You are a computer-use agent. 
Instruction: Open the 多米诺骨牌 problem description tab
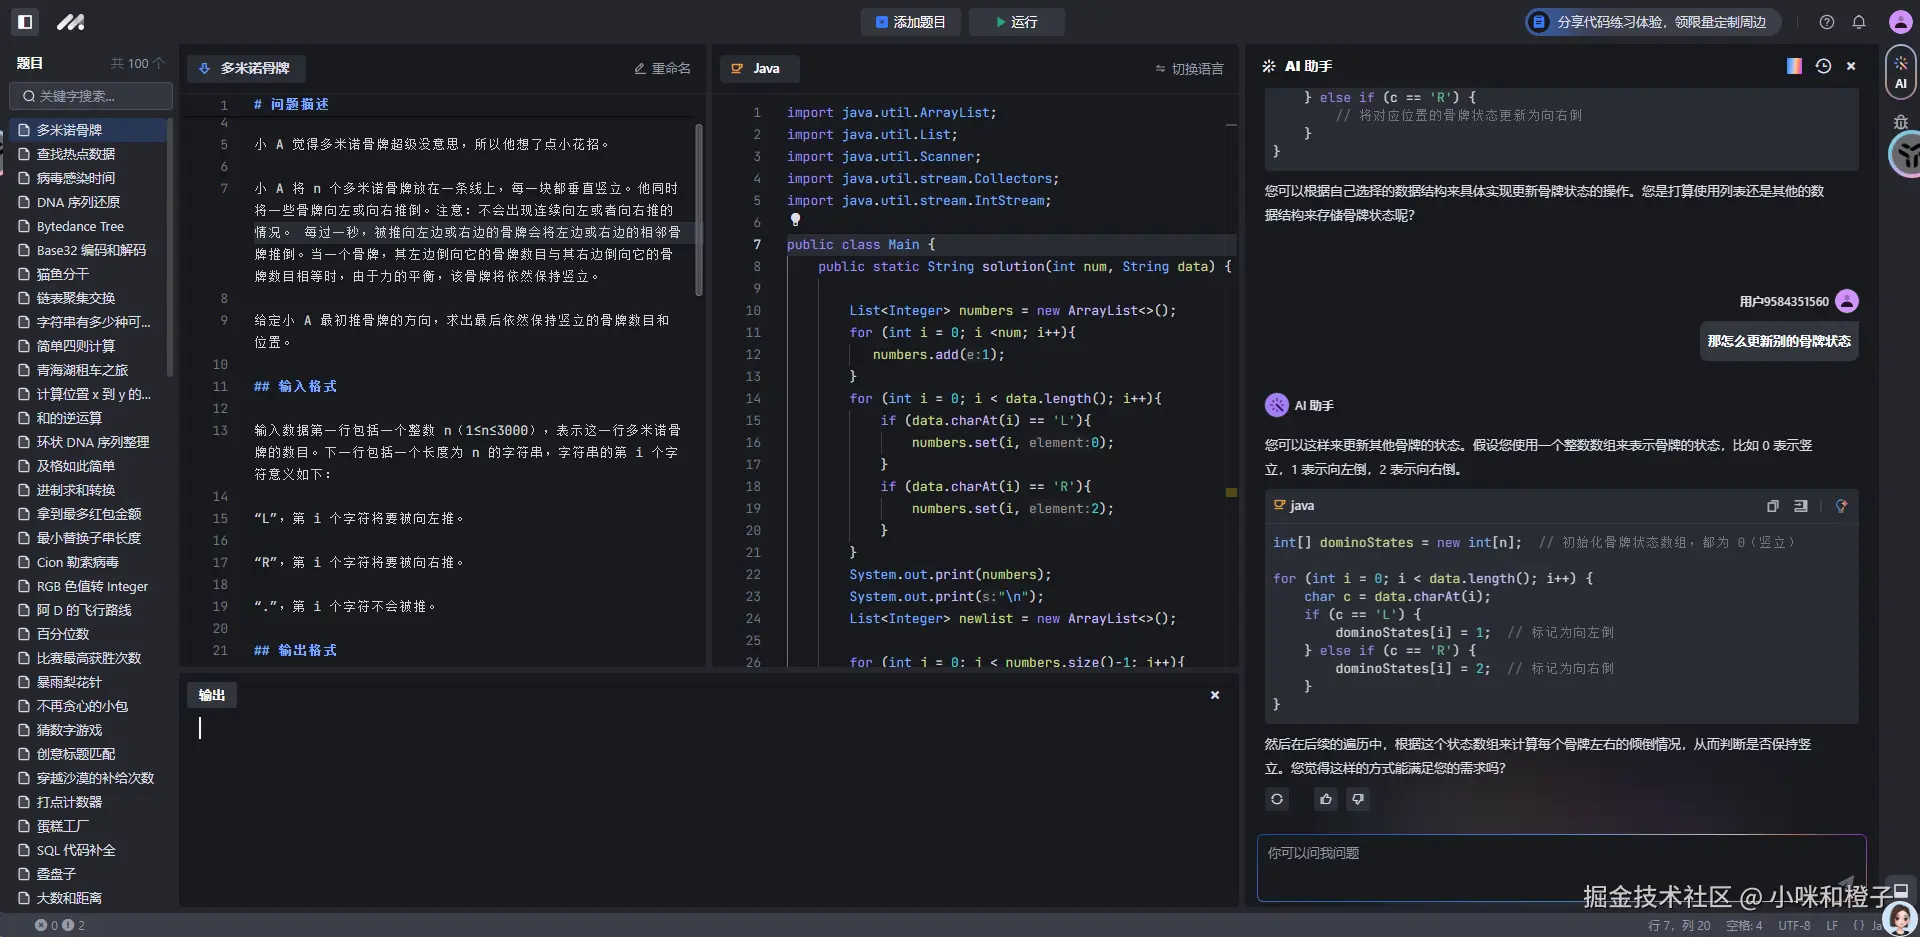coord(246,68)
